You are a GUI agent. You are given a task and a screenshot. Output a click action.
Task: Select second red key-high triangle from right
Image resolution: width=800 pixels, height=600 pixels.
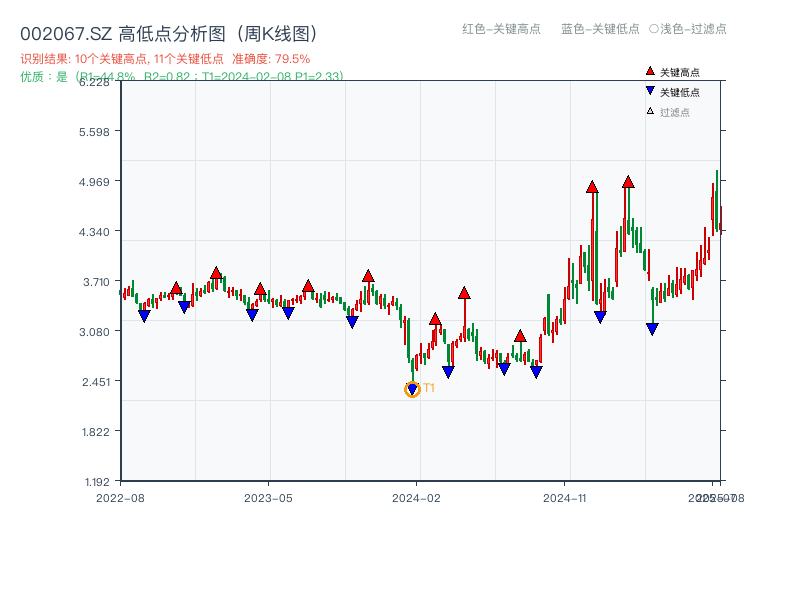click(x=592, y=187)
